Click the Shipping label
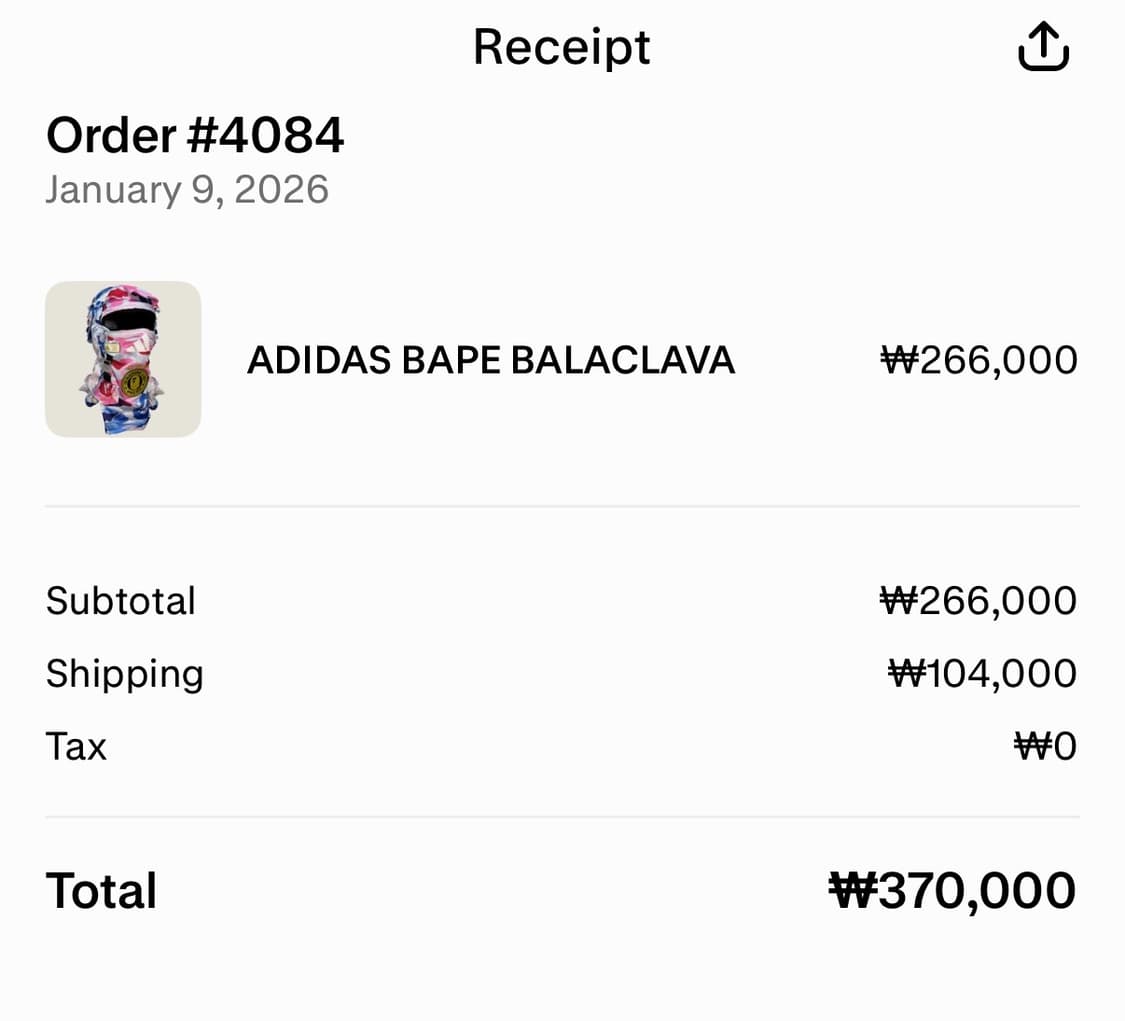 coord(125,674)
